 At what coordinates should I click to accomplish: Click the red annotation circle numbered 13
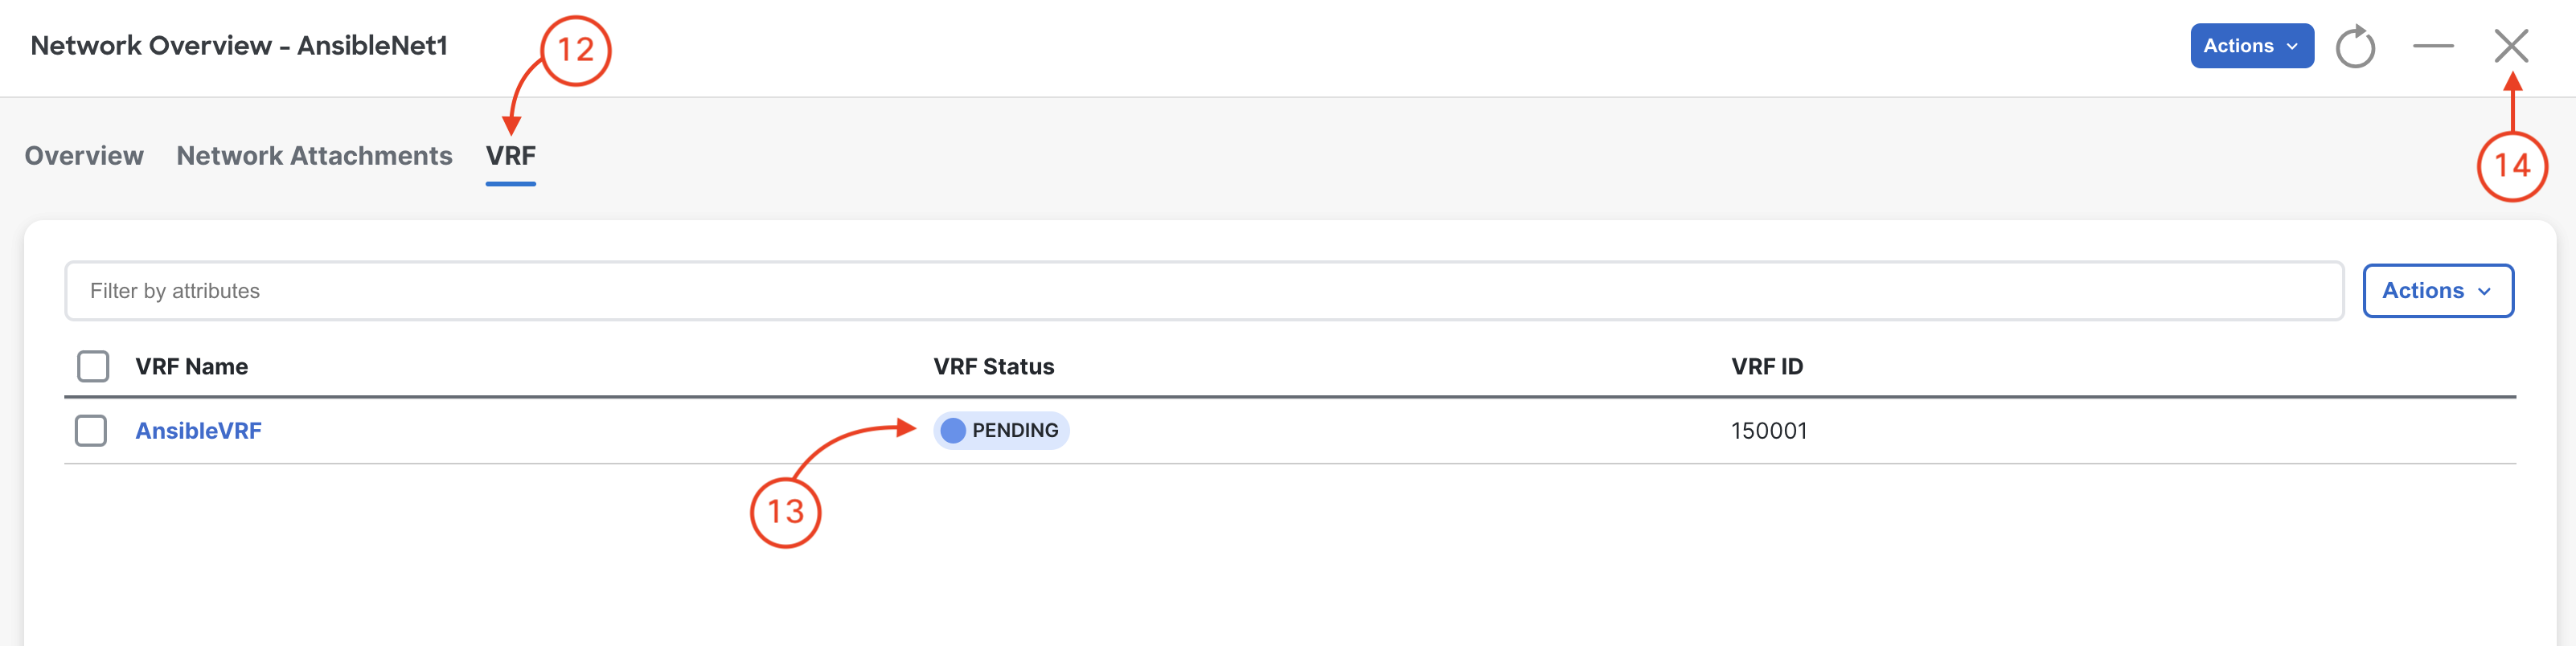pos(785,512)
